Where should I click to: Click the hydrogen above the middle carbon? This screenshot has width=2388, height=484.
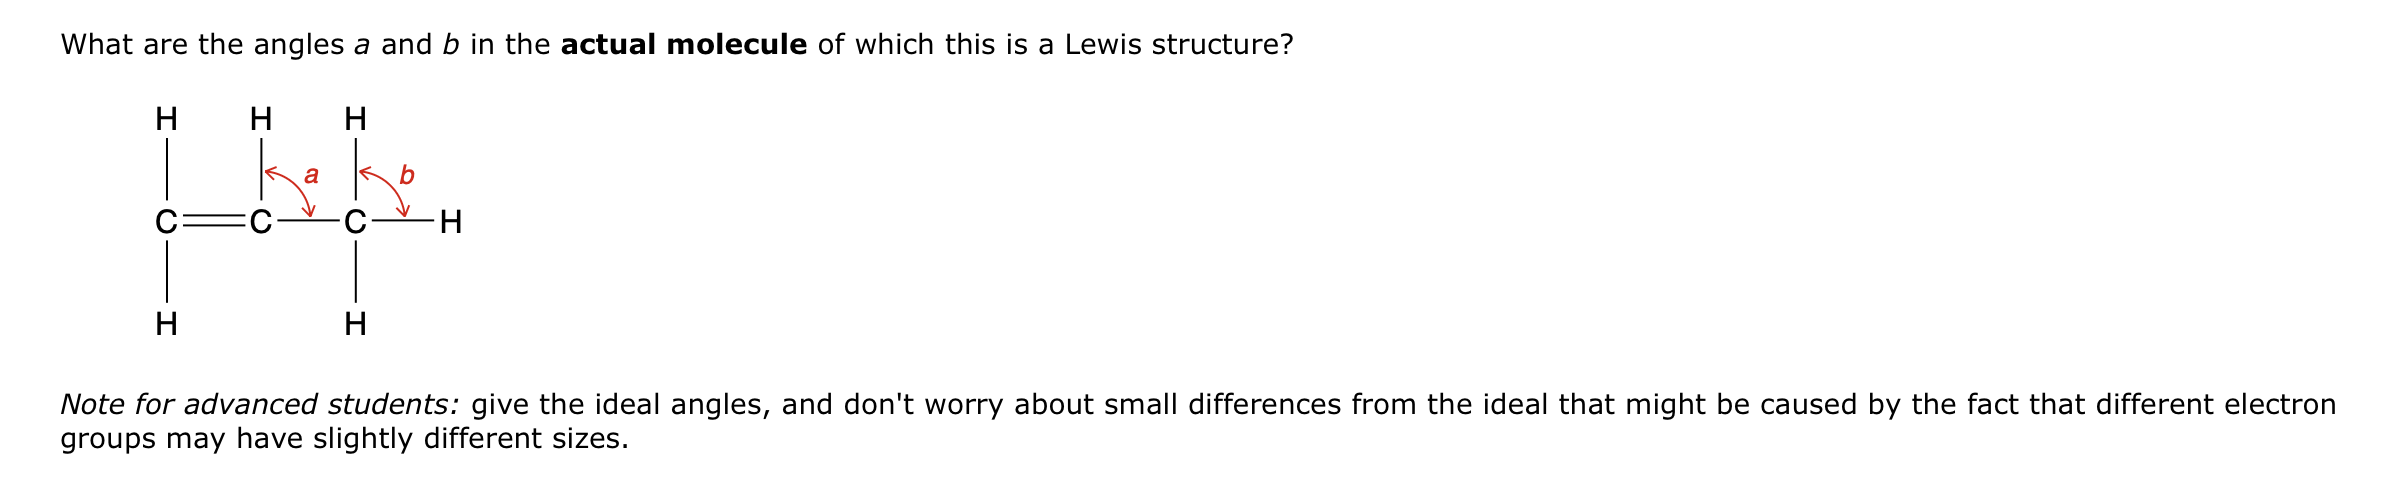point(260,120)
